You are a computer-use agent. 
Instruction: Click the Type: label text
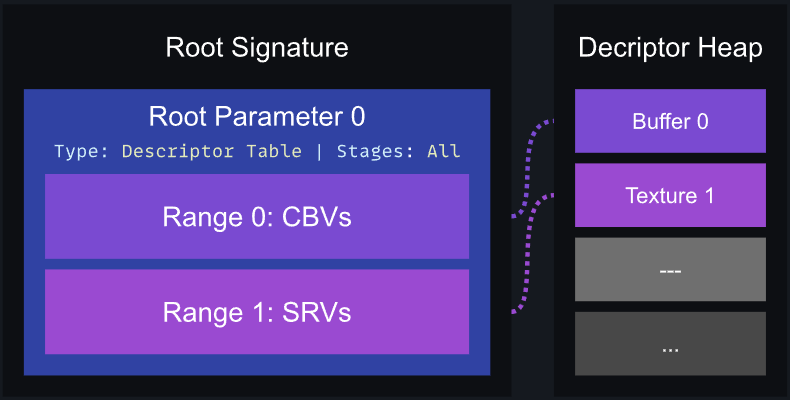pos(82,151)
